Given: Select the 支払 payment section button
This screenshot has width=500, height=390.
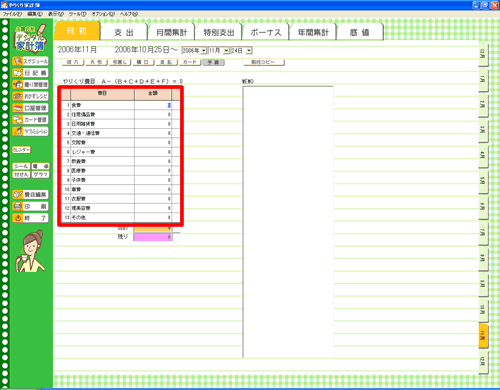Looking at the screenshot, I should pos(166,62).
